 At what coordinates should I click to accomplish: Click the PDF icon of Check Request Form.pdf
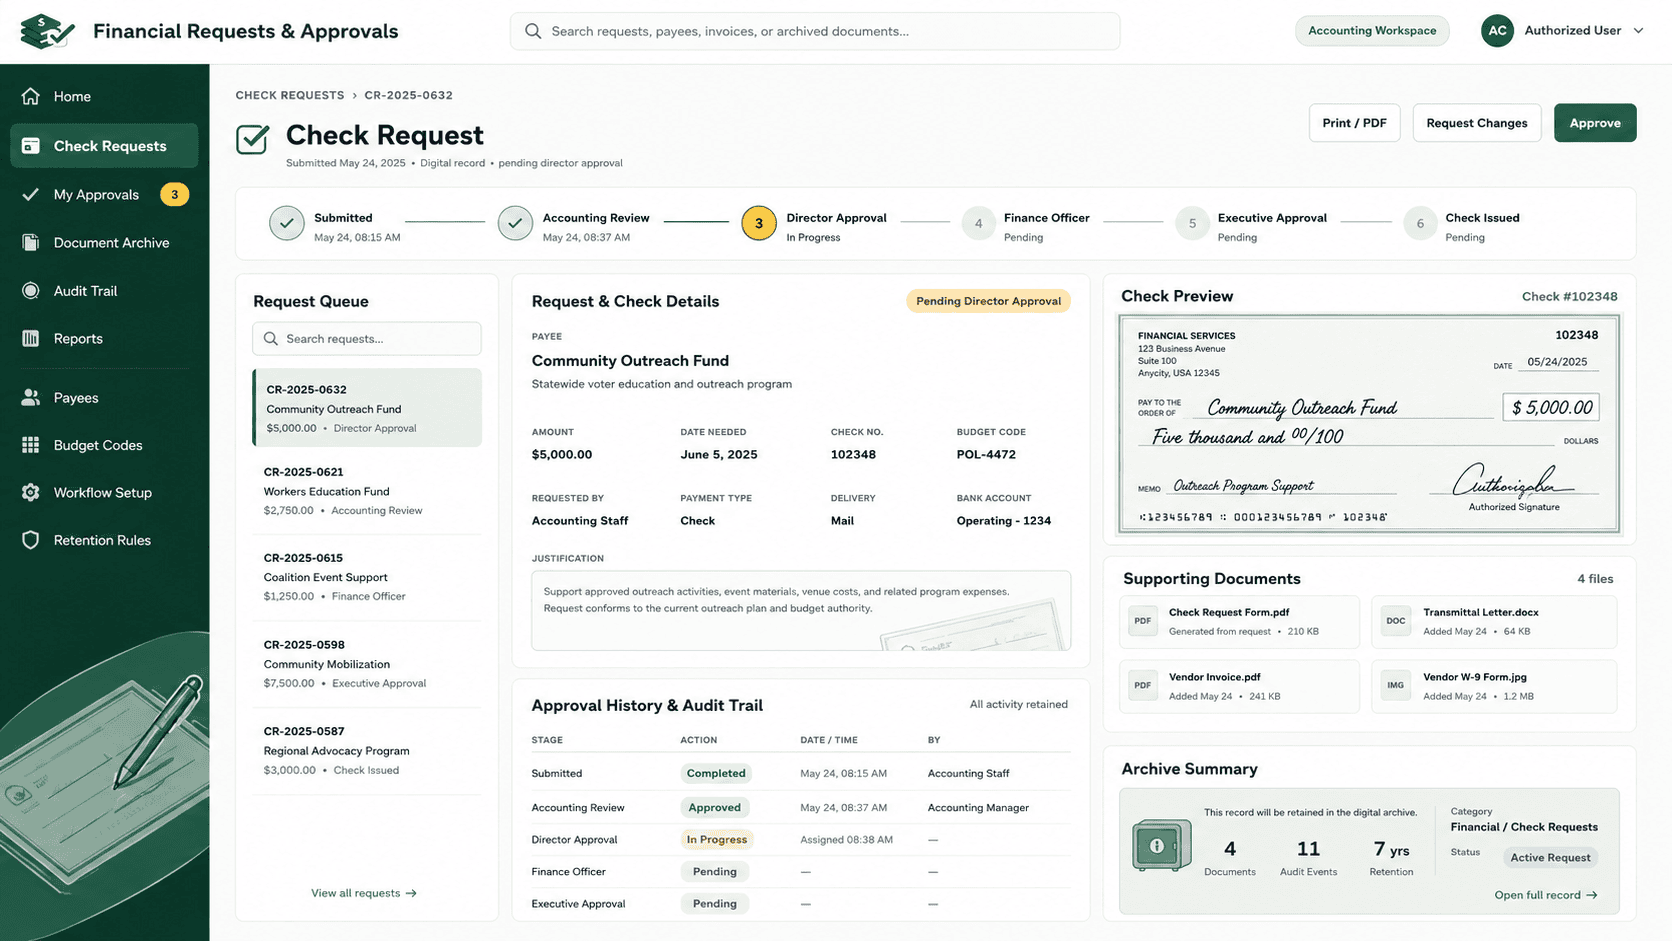[1143, 621]
